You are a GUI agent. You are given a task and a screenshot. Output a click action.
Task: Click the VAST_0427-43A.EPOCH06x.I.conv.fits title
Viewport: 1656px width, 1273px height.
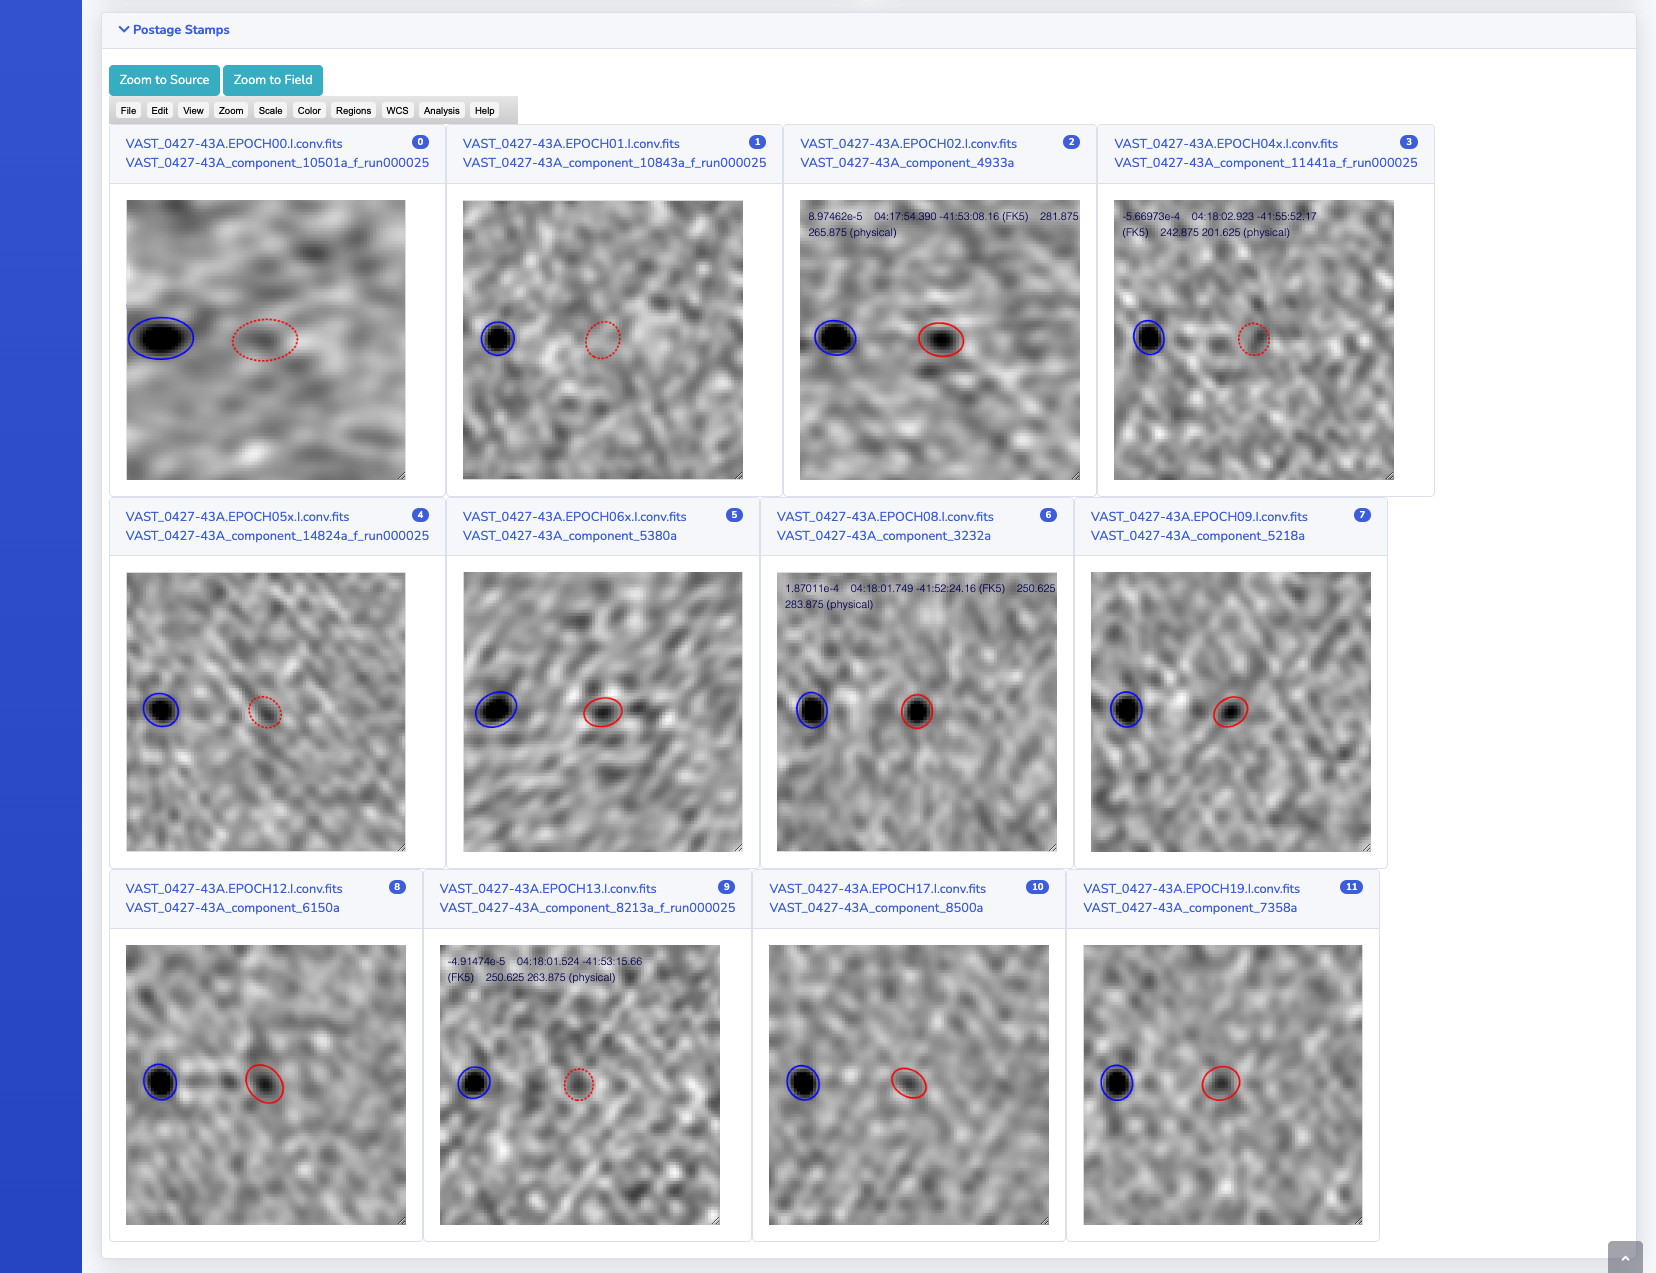point(574,517)
